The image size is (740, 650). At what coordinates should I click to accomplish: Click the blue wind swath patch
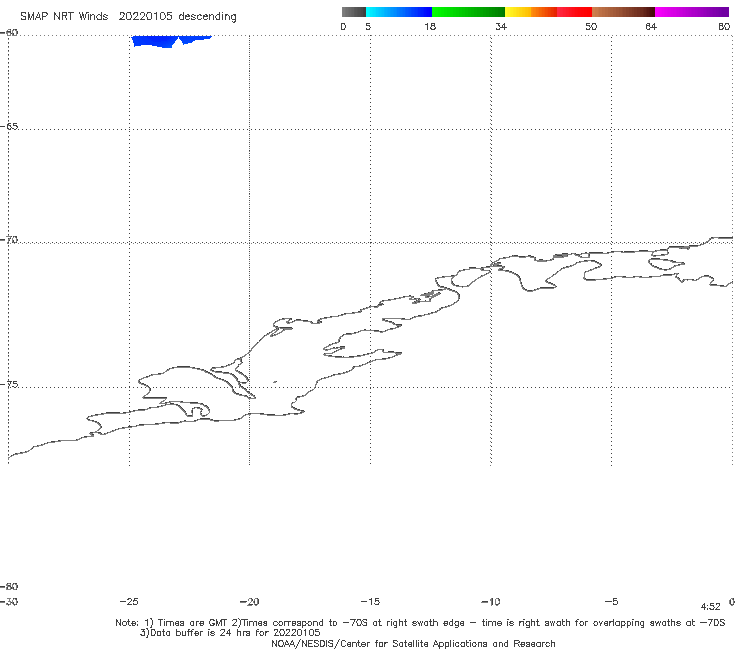point(171,41)
